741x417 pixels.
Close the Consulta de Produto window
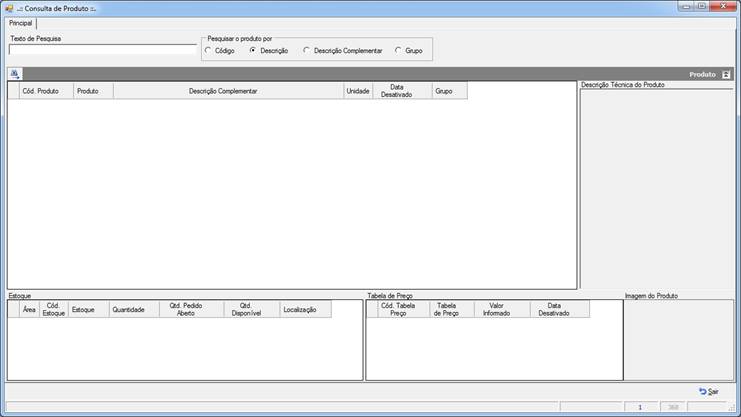click(x=723, y=6)
